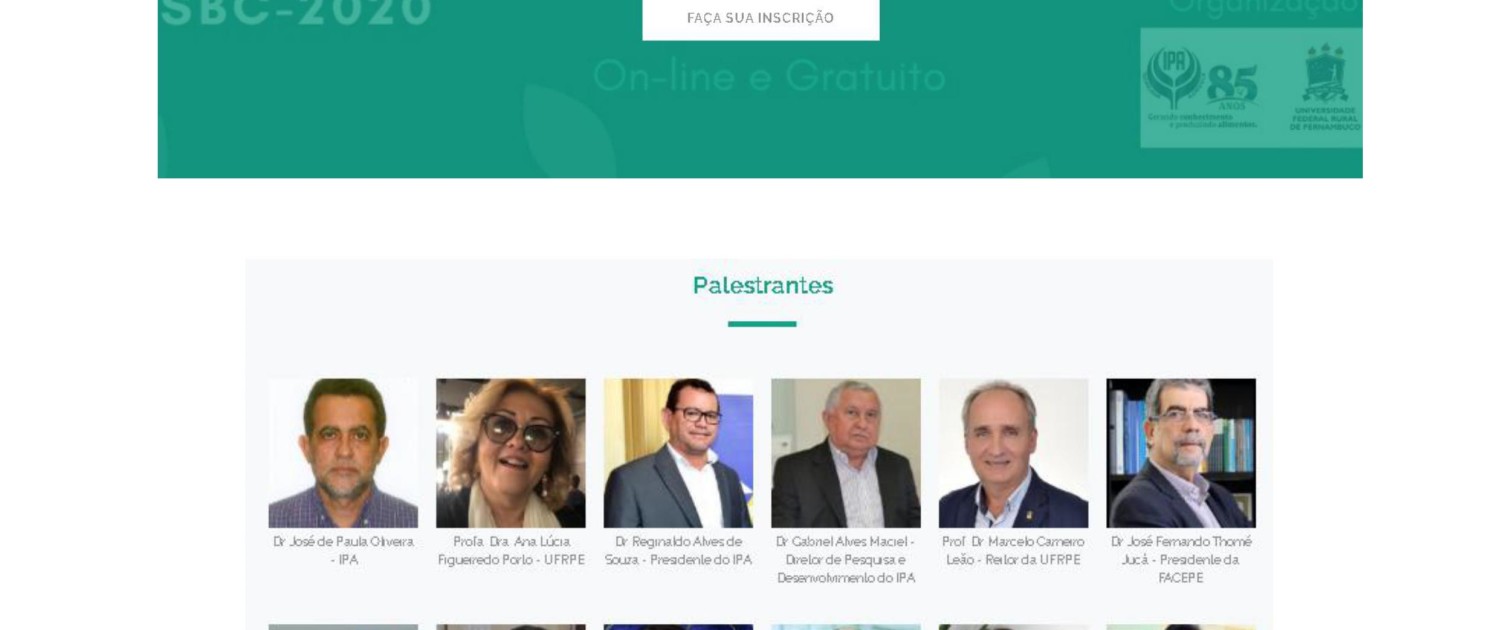
Task: Click the On-line e Gratuito banner text
Action: click(x=769, y=76)
